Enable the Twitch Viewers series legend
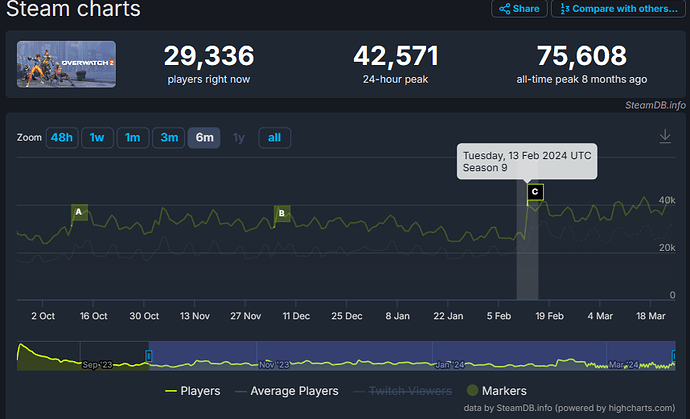The width and height of the screenshot is (690, 419). [403, 391]
